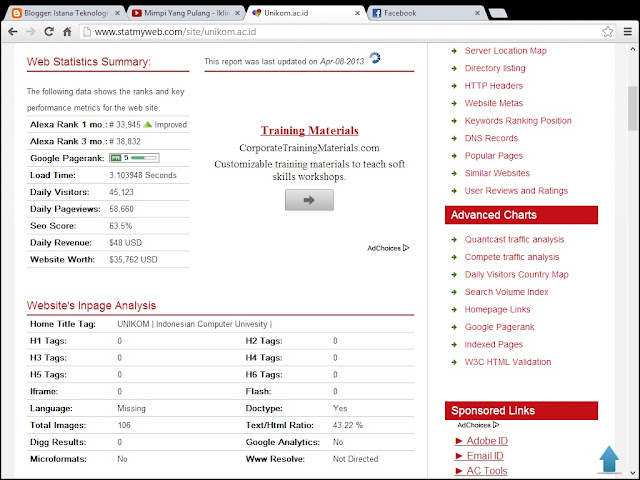
Task: Reload the current page
Action: (x=49, y=31)
